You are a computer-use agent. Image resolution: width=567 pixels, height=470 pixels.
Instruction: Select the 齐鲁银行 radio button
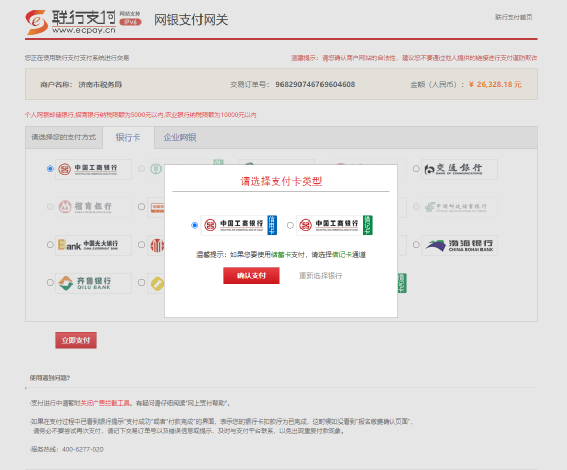click(50, 282)
